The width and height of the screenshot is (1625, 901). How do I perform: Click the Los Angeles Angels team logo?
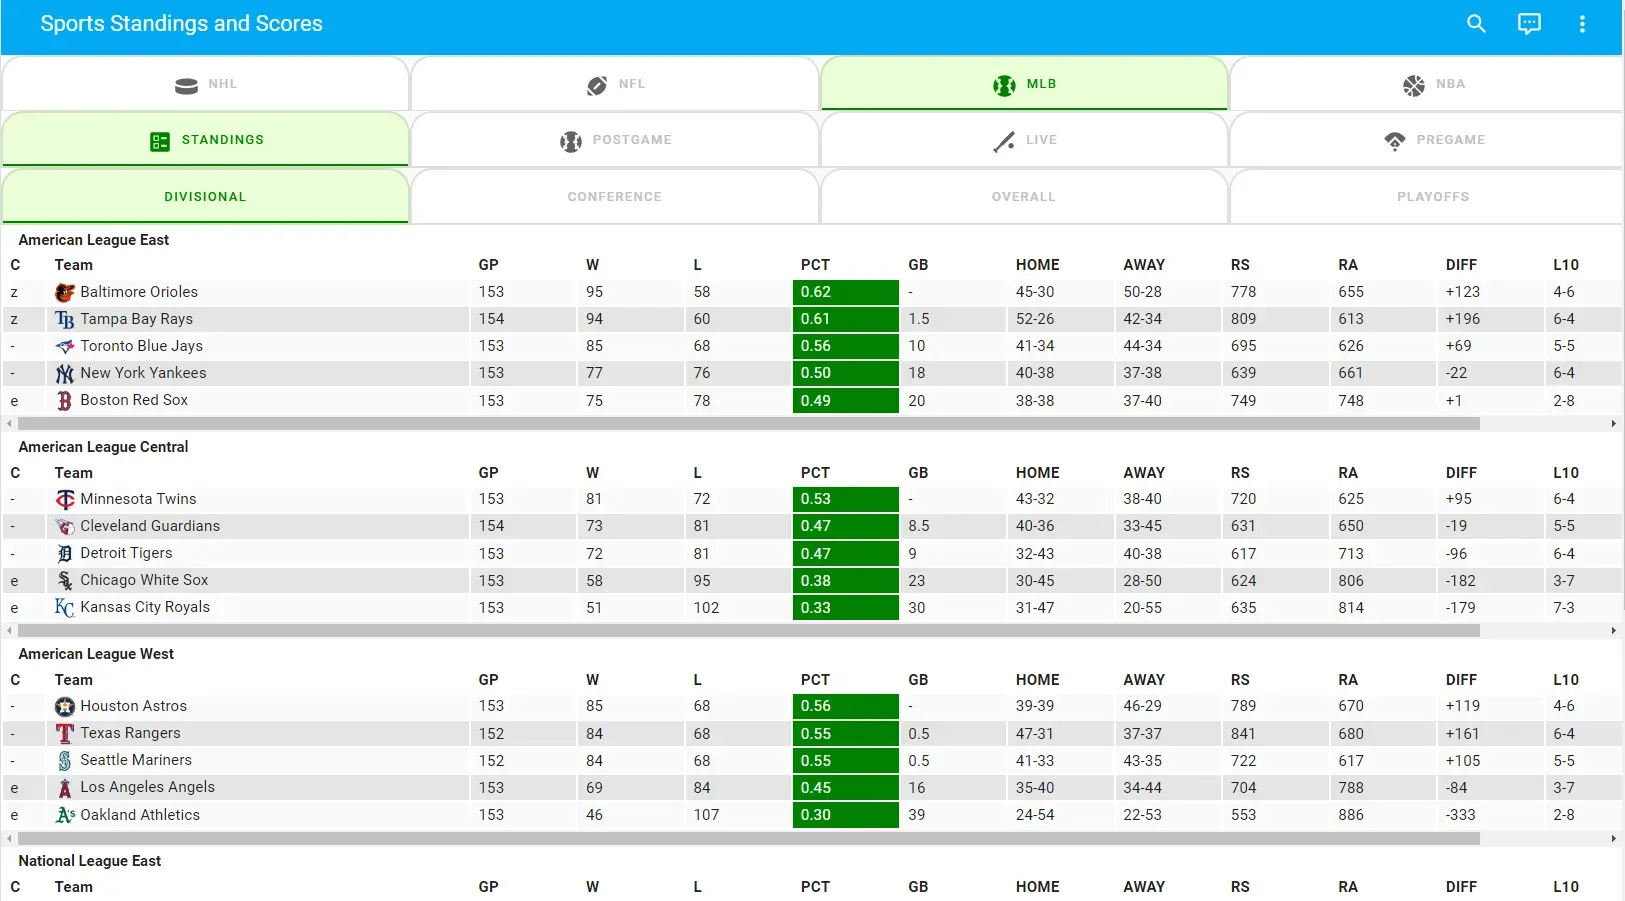(65, 788)
